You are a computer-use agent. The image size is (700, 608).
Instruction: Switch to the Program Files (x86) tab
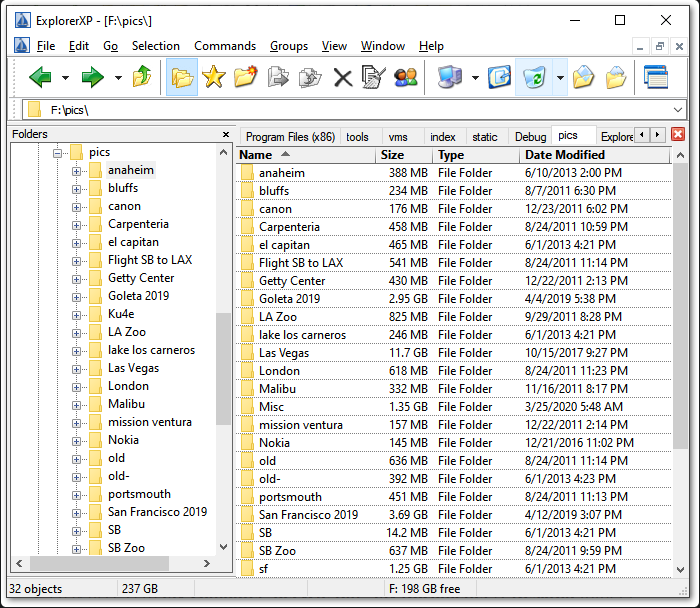point(290,137)
